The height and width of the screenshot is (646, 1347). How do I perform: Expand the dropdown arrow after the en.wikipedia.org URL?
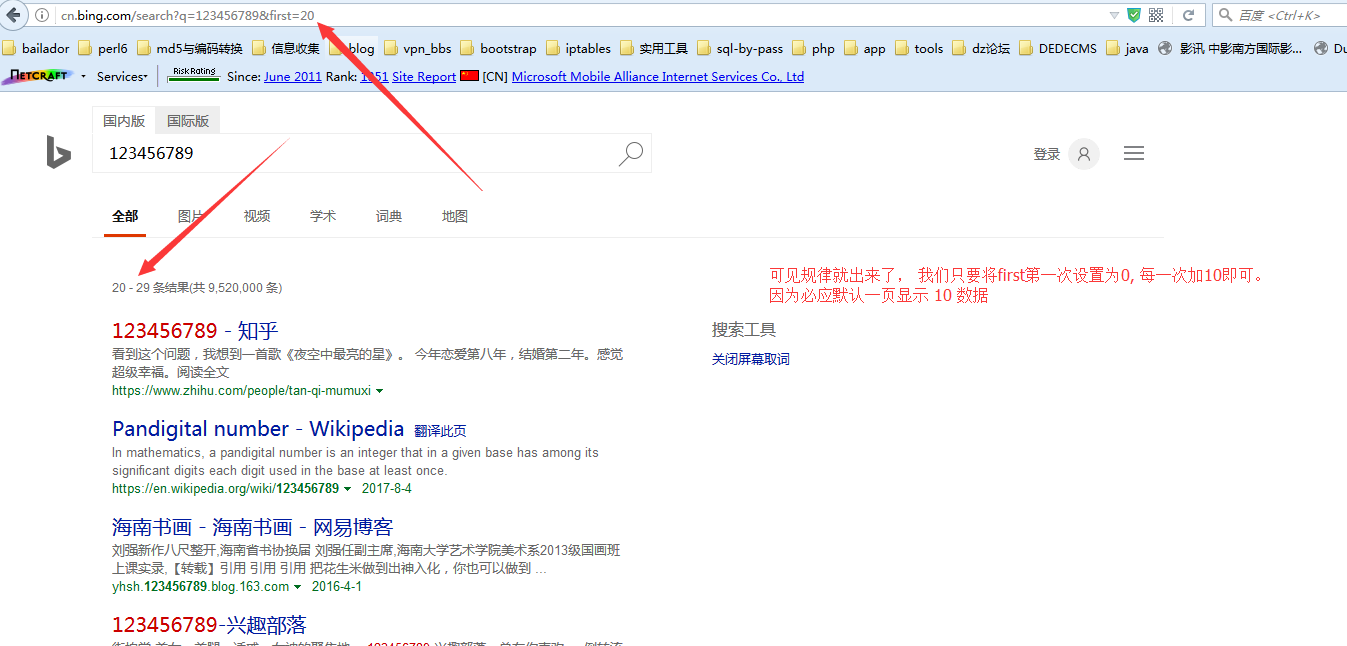click(x=347, y=489)
